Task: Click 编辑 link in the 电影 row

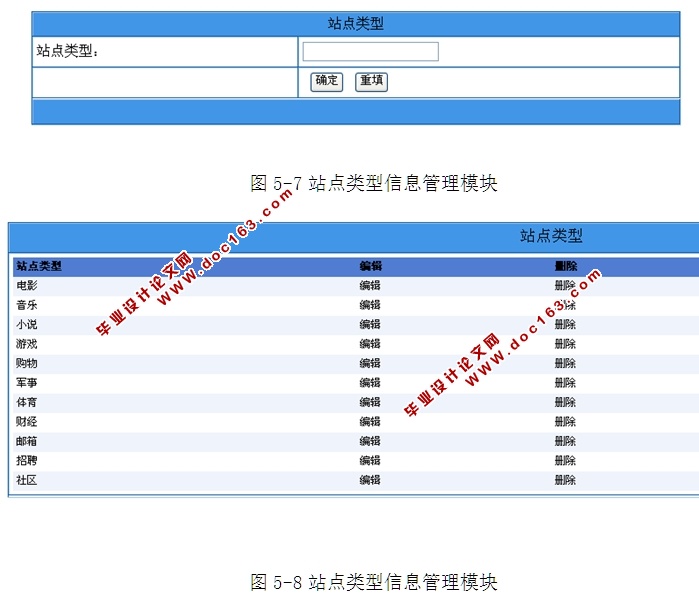Action: [x=370, y=285]
